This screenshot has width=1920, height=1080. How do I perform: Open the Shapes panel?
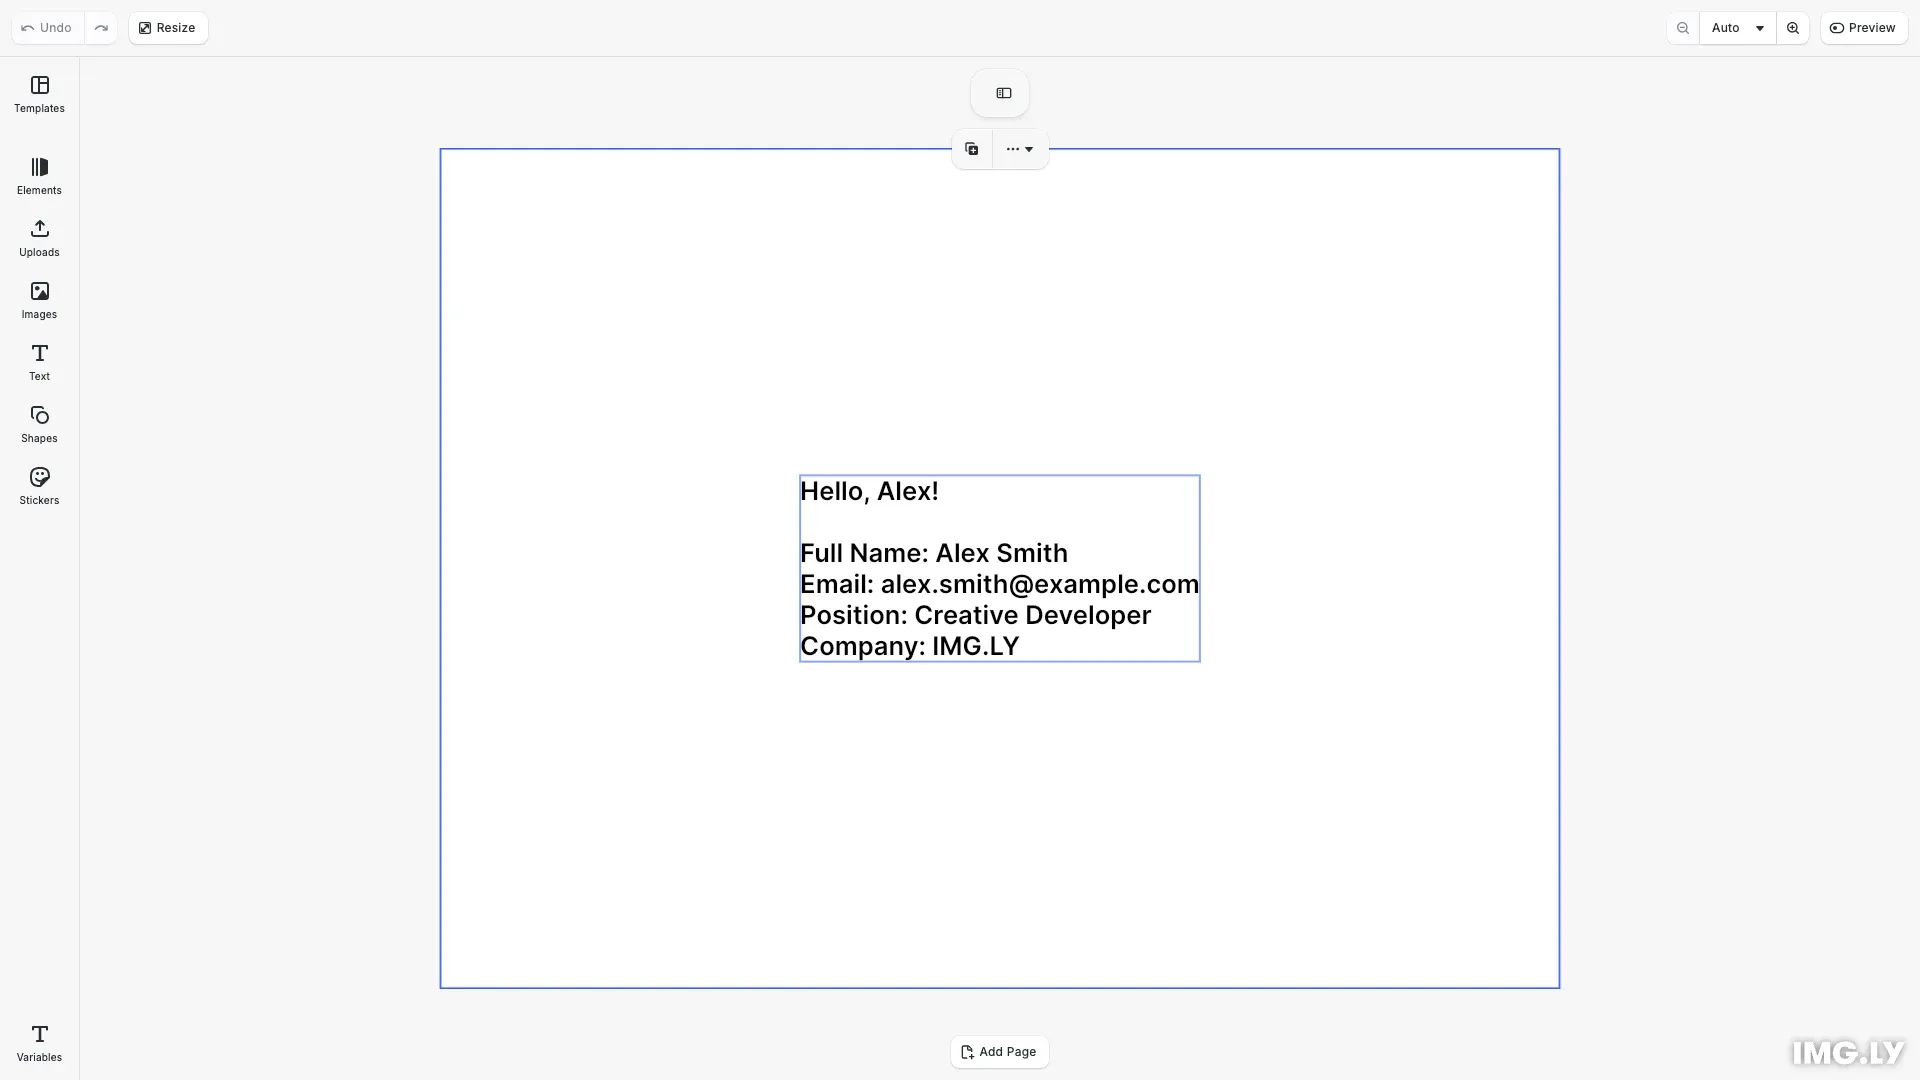(x=39, y=424)
